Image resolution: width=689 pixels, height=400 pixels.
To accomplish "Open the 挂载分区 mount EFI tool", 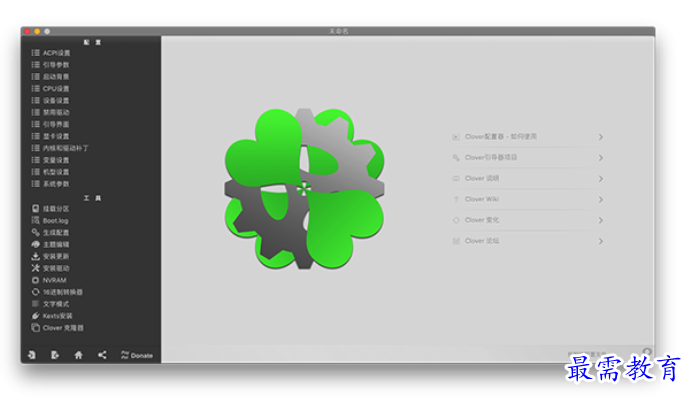I will tap(51, 208).
